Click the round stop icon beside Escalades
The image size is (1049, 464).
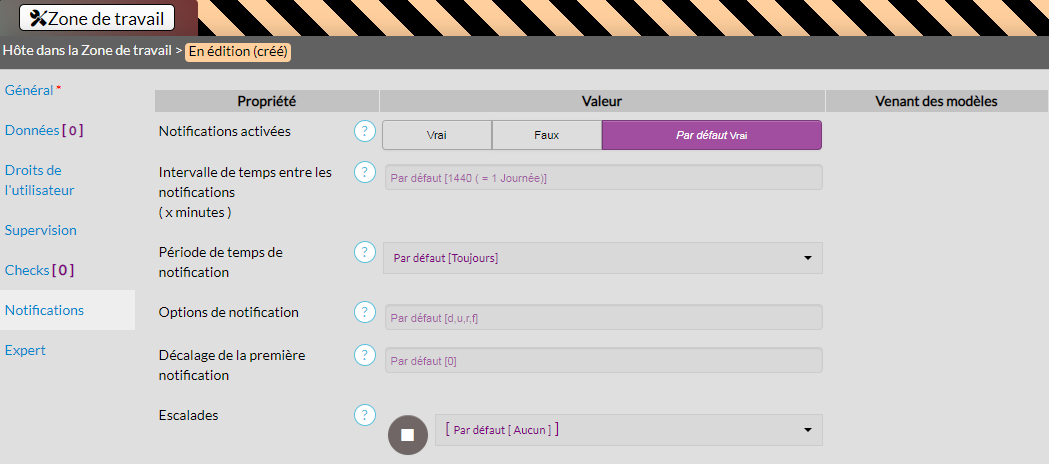pyautogui.click(x=407, y=434)
